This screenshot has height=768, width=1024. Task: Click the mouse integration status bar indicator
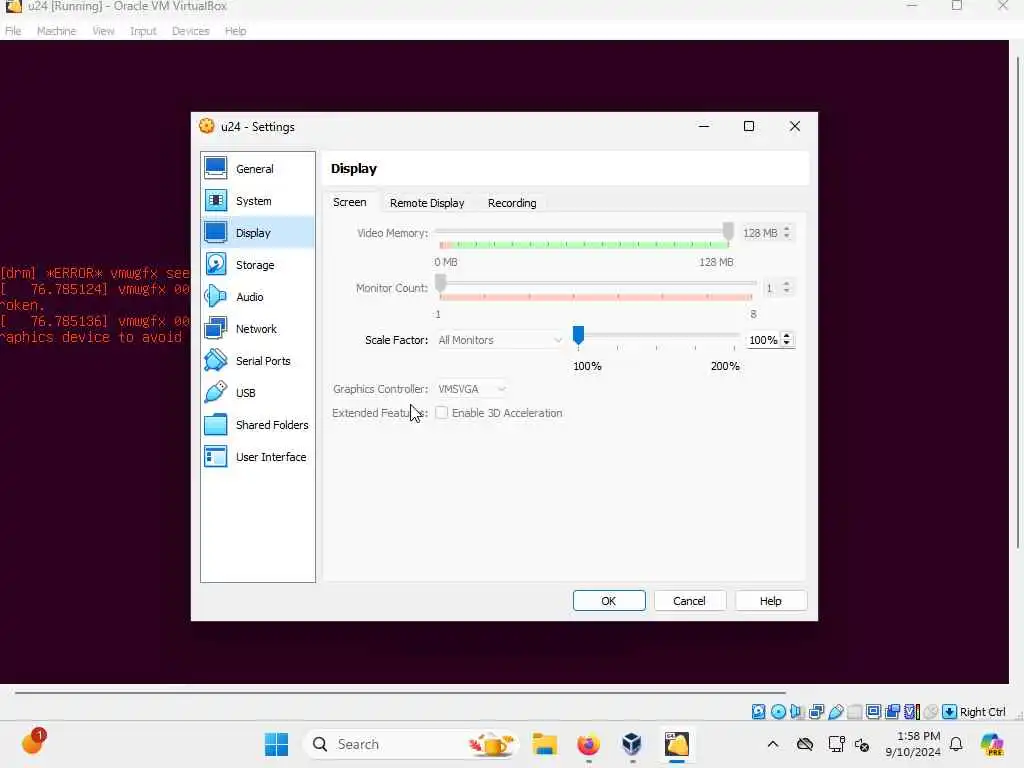(x=931, y=712)
